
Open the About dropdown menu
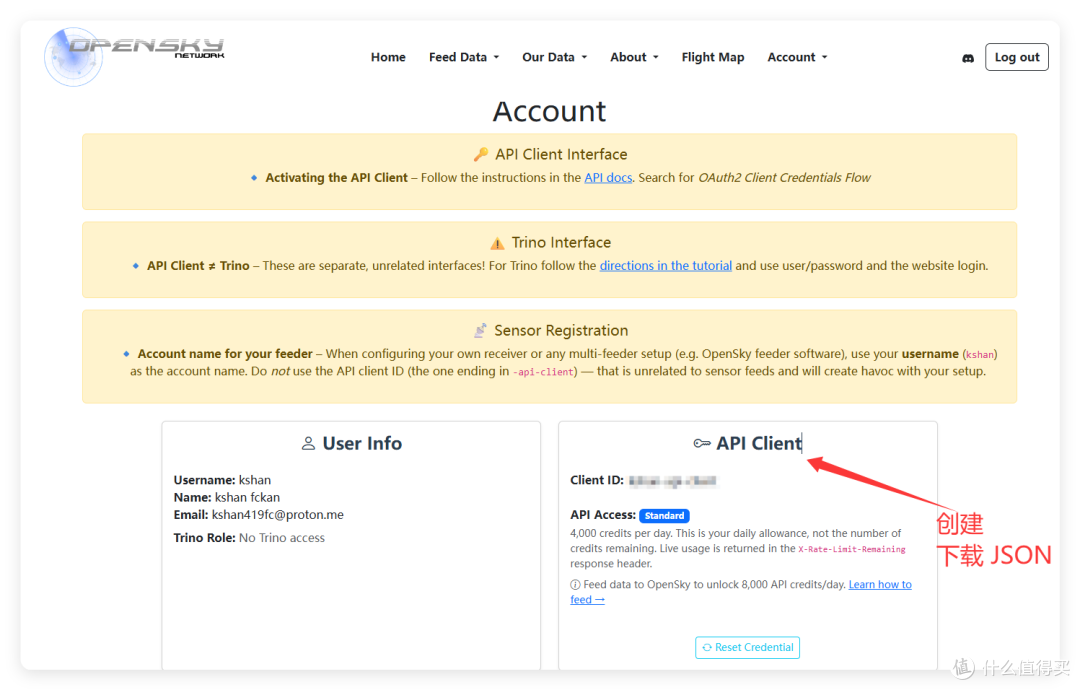(x=634, y=57)
